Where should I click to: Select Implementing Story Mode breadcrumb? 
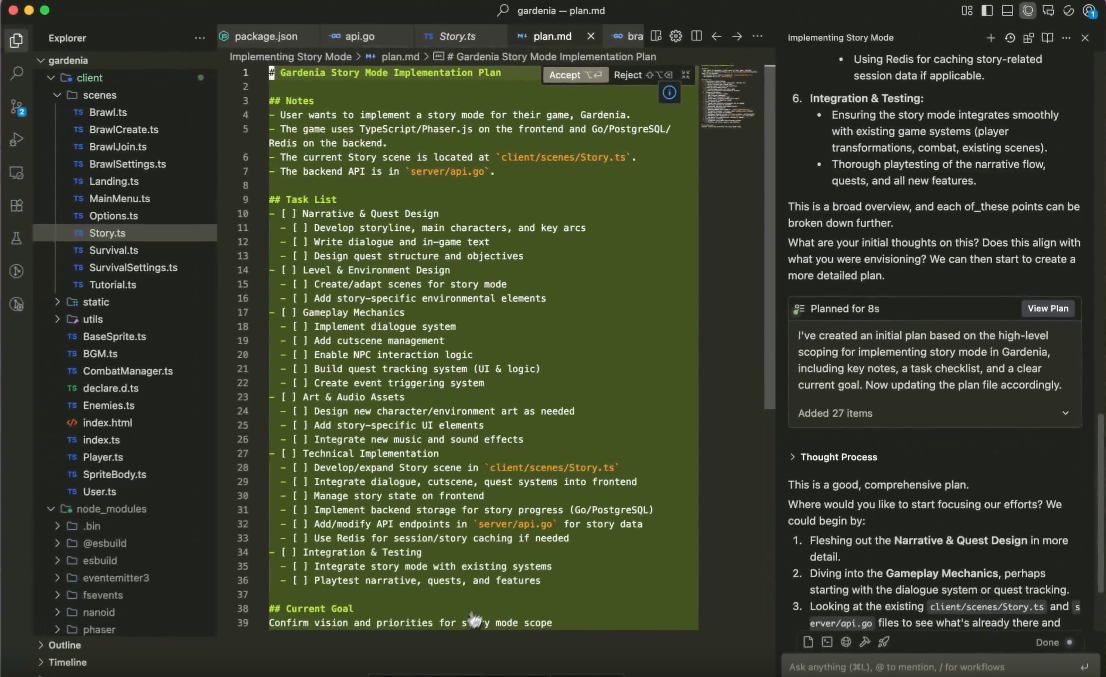(x=291, y=56)
